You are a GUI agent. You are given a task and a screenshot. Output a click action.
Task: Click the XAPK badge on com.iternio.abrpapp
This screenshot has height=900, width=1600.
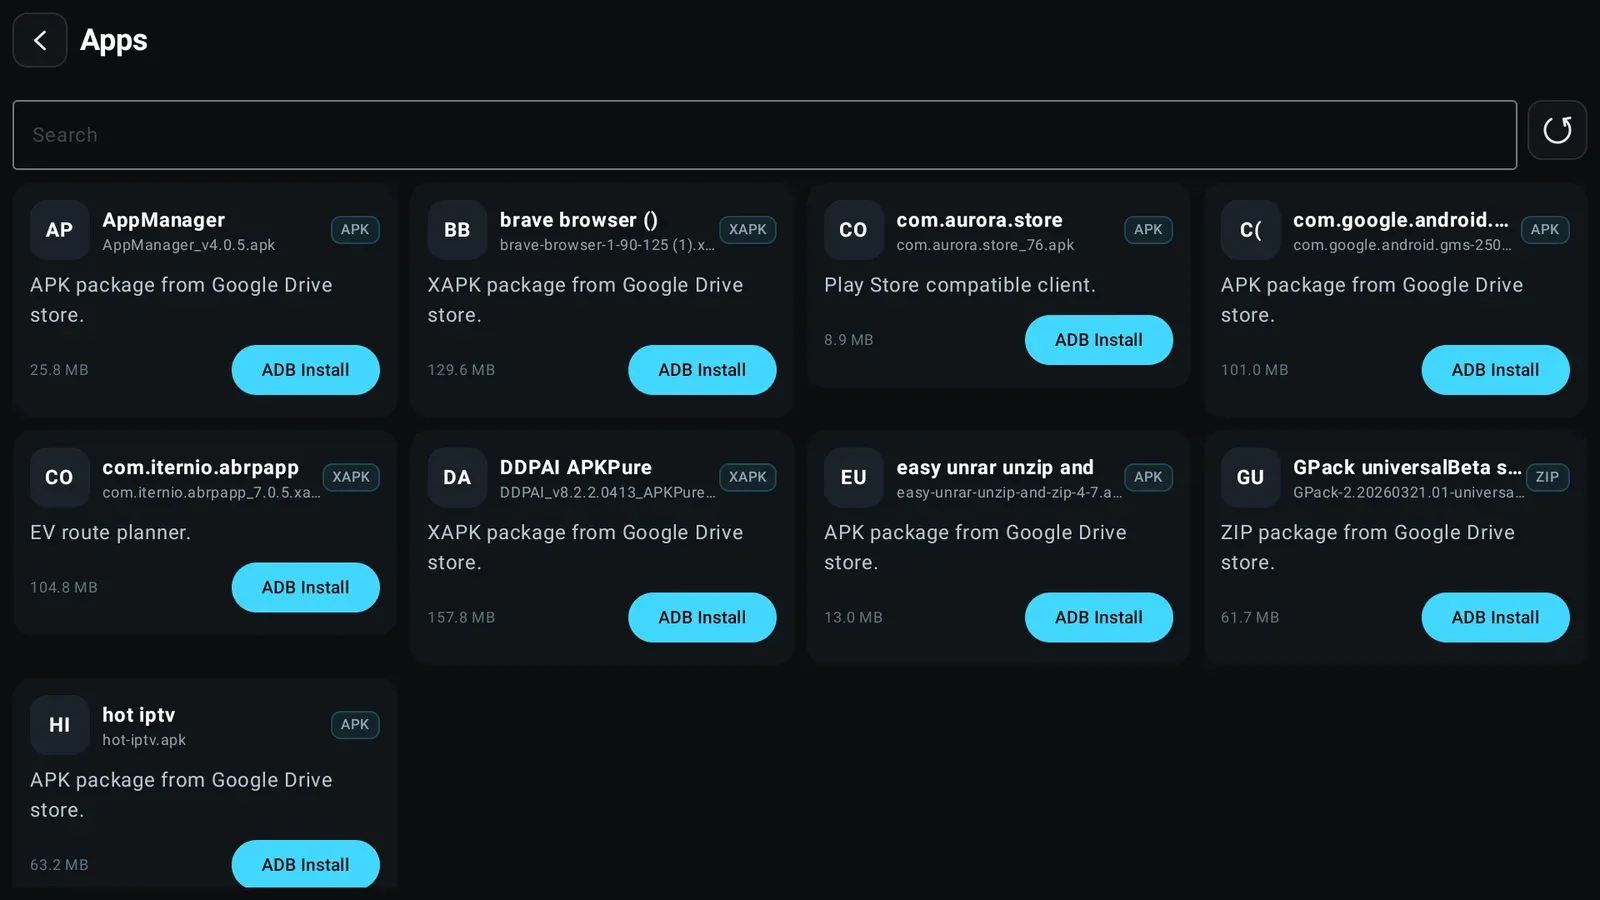[351, 477]
